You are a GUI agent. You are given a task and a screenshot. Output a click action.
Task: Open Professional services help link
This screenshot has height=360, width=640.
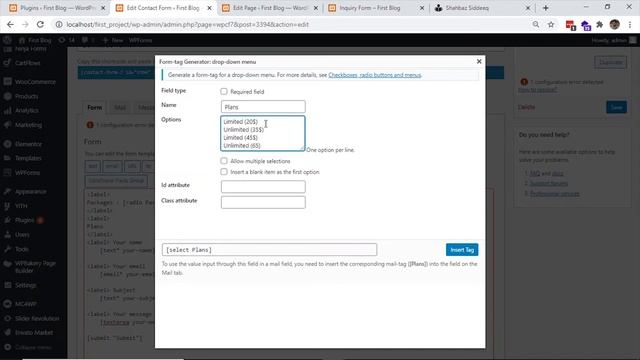(554, 193)
